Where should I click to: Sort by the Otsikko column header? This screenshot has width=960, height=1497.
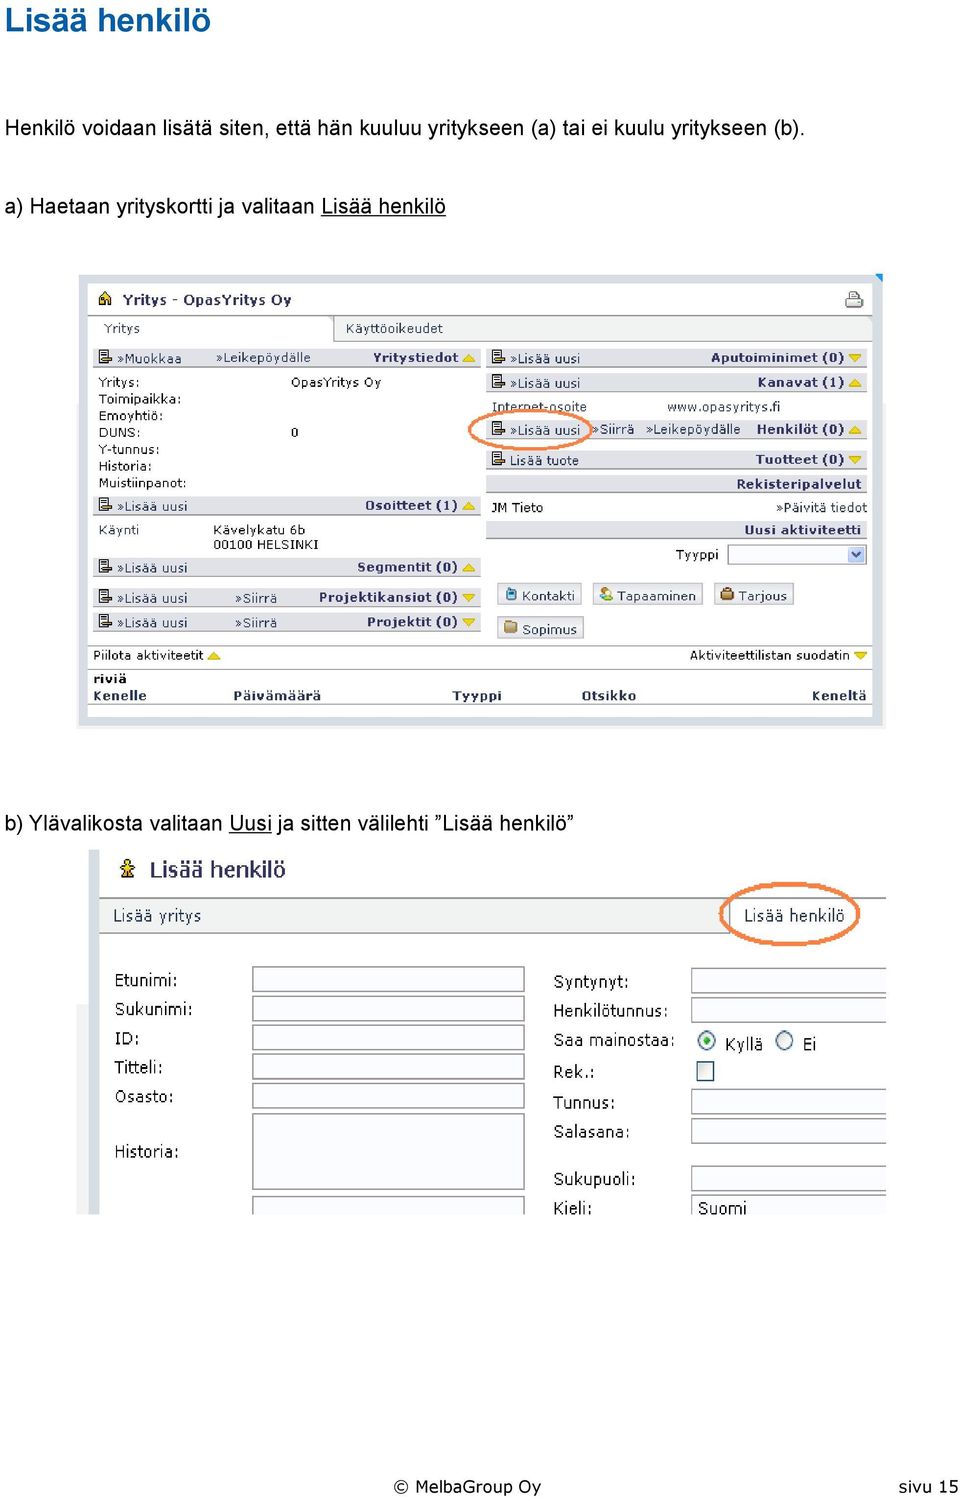(609, 696)
